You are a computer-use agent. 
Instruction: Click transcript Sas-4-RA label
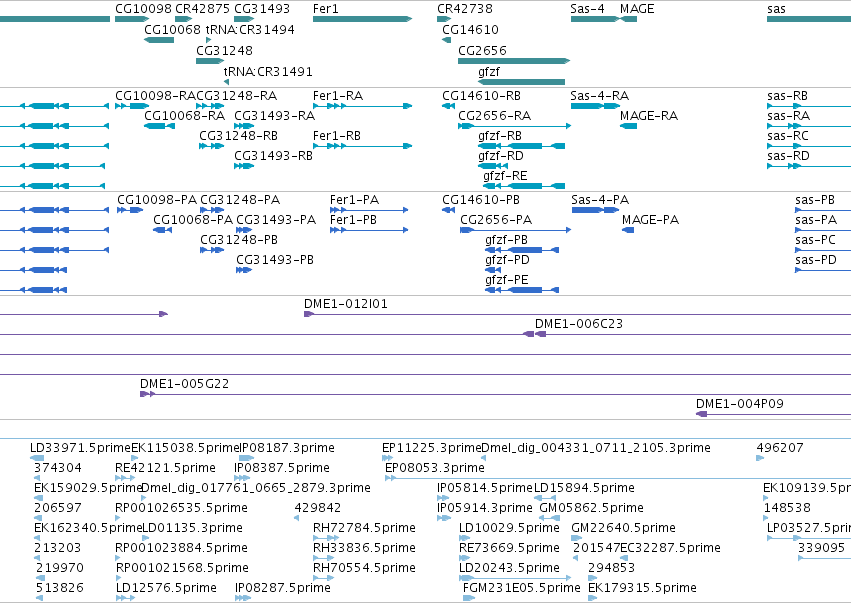coord(600,96)
